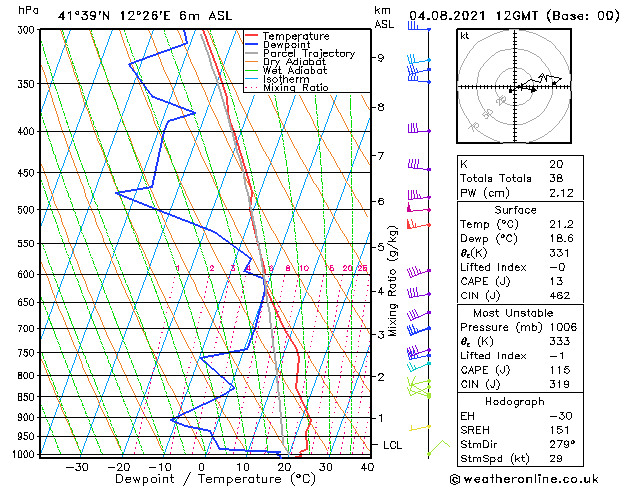This screenshot has height=486, width=629.
Task: Click the 40 temperature axis label
Action: click(x=367, y=467)
